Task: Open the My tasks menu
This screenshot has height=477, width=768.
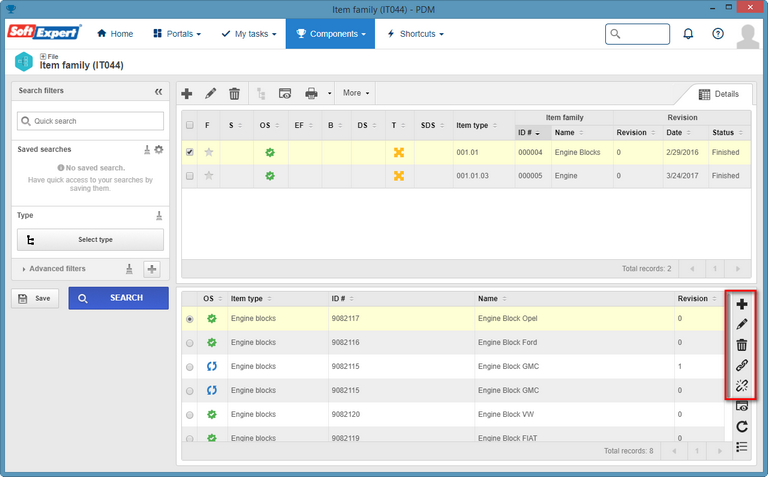Action: 249,34
